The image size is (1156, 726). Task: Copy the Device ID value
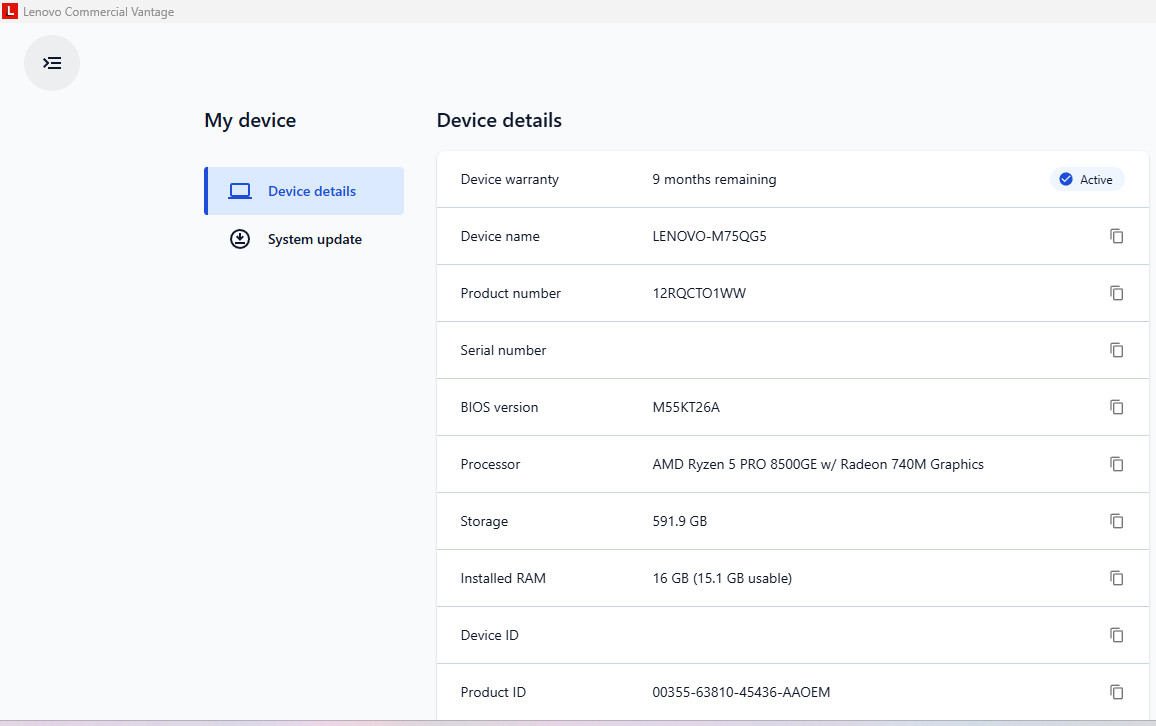(1116, 635)
